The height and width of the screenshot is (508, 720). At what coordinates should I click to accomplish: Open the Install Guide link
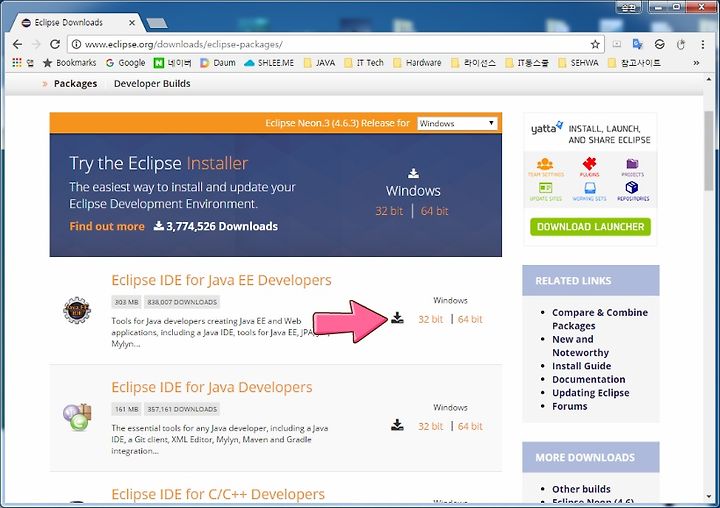(581, 366)
